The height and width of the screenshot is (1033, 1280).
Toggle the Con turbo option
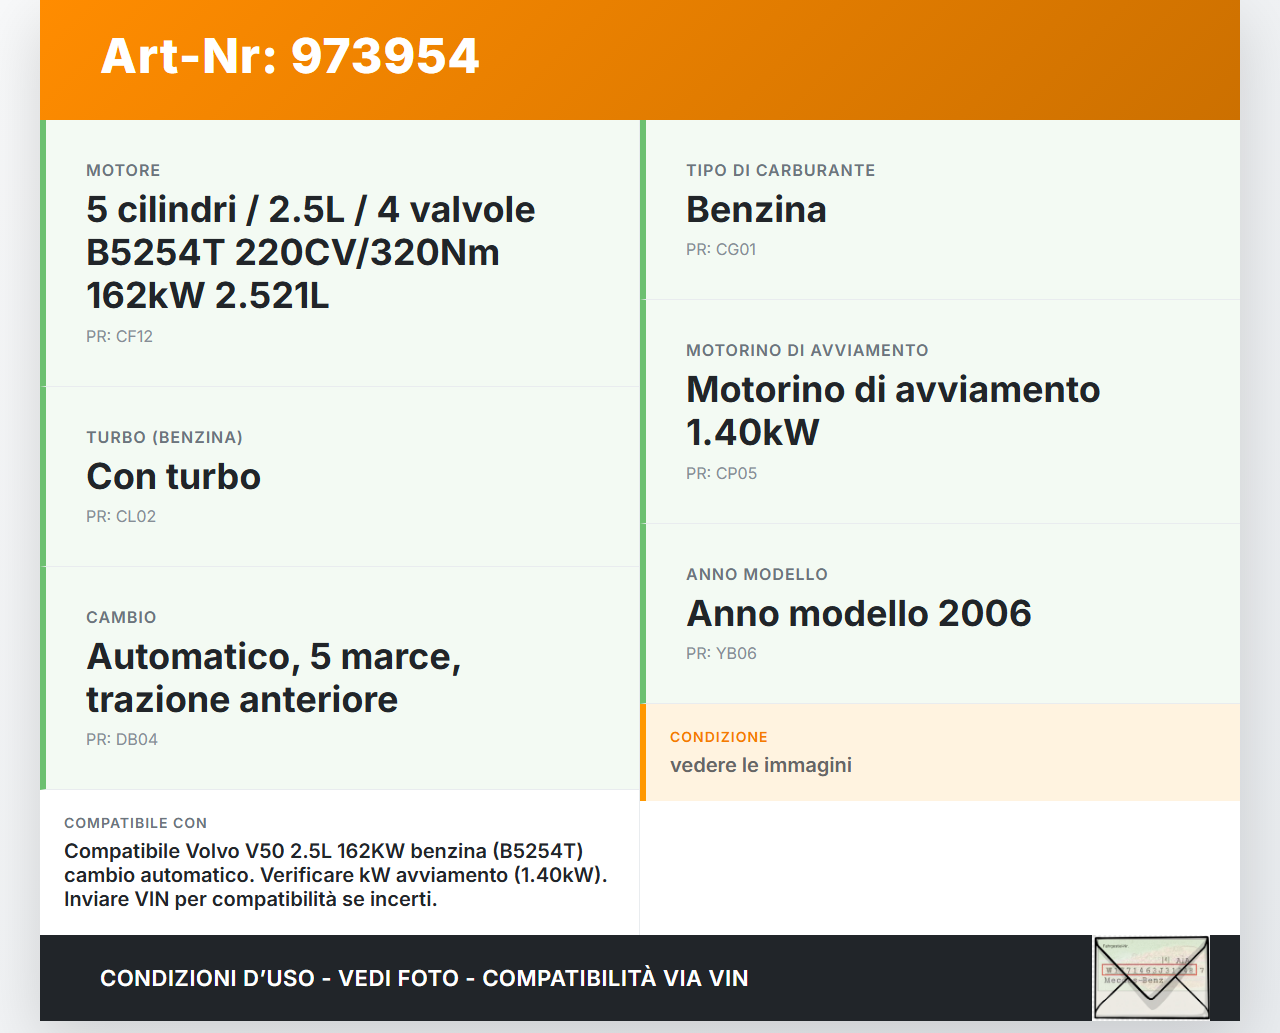[173, 476]
